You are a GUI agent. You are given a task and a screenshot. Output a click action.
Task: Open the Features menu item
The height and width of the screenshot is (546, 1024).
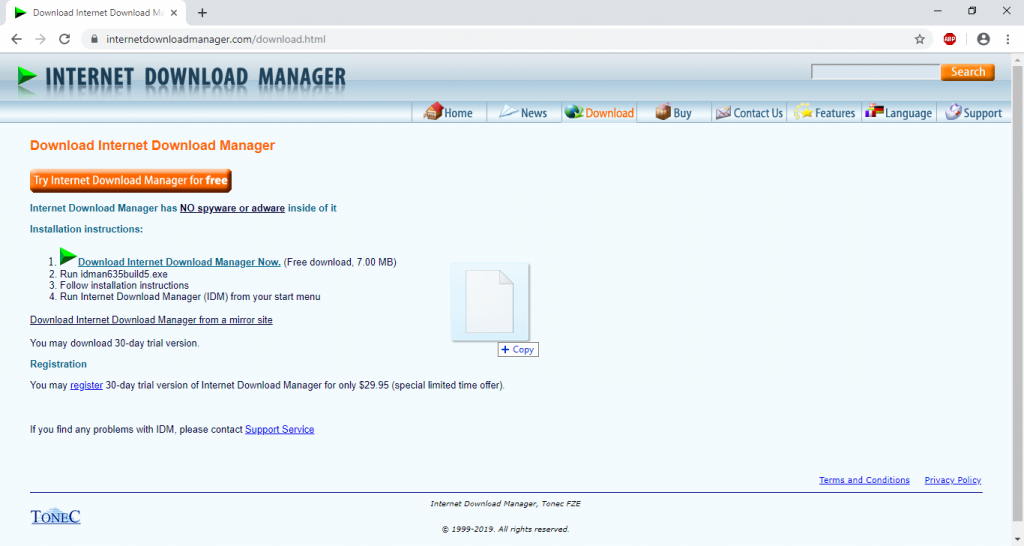(x=824, y=112)
